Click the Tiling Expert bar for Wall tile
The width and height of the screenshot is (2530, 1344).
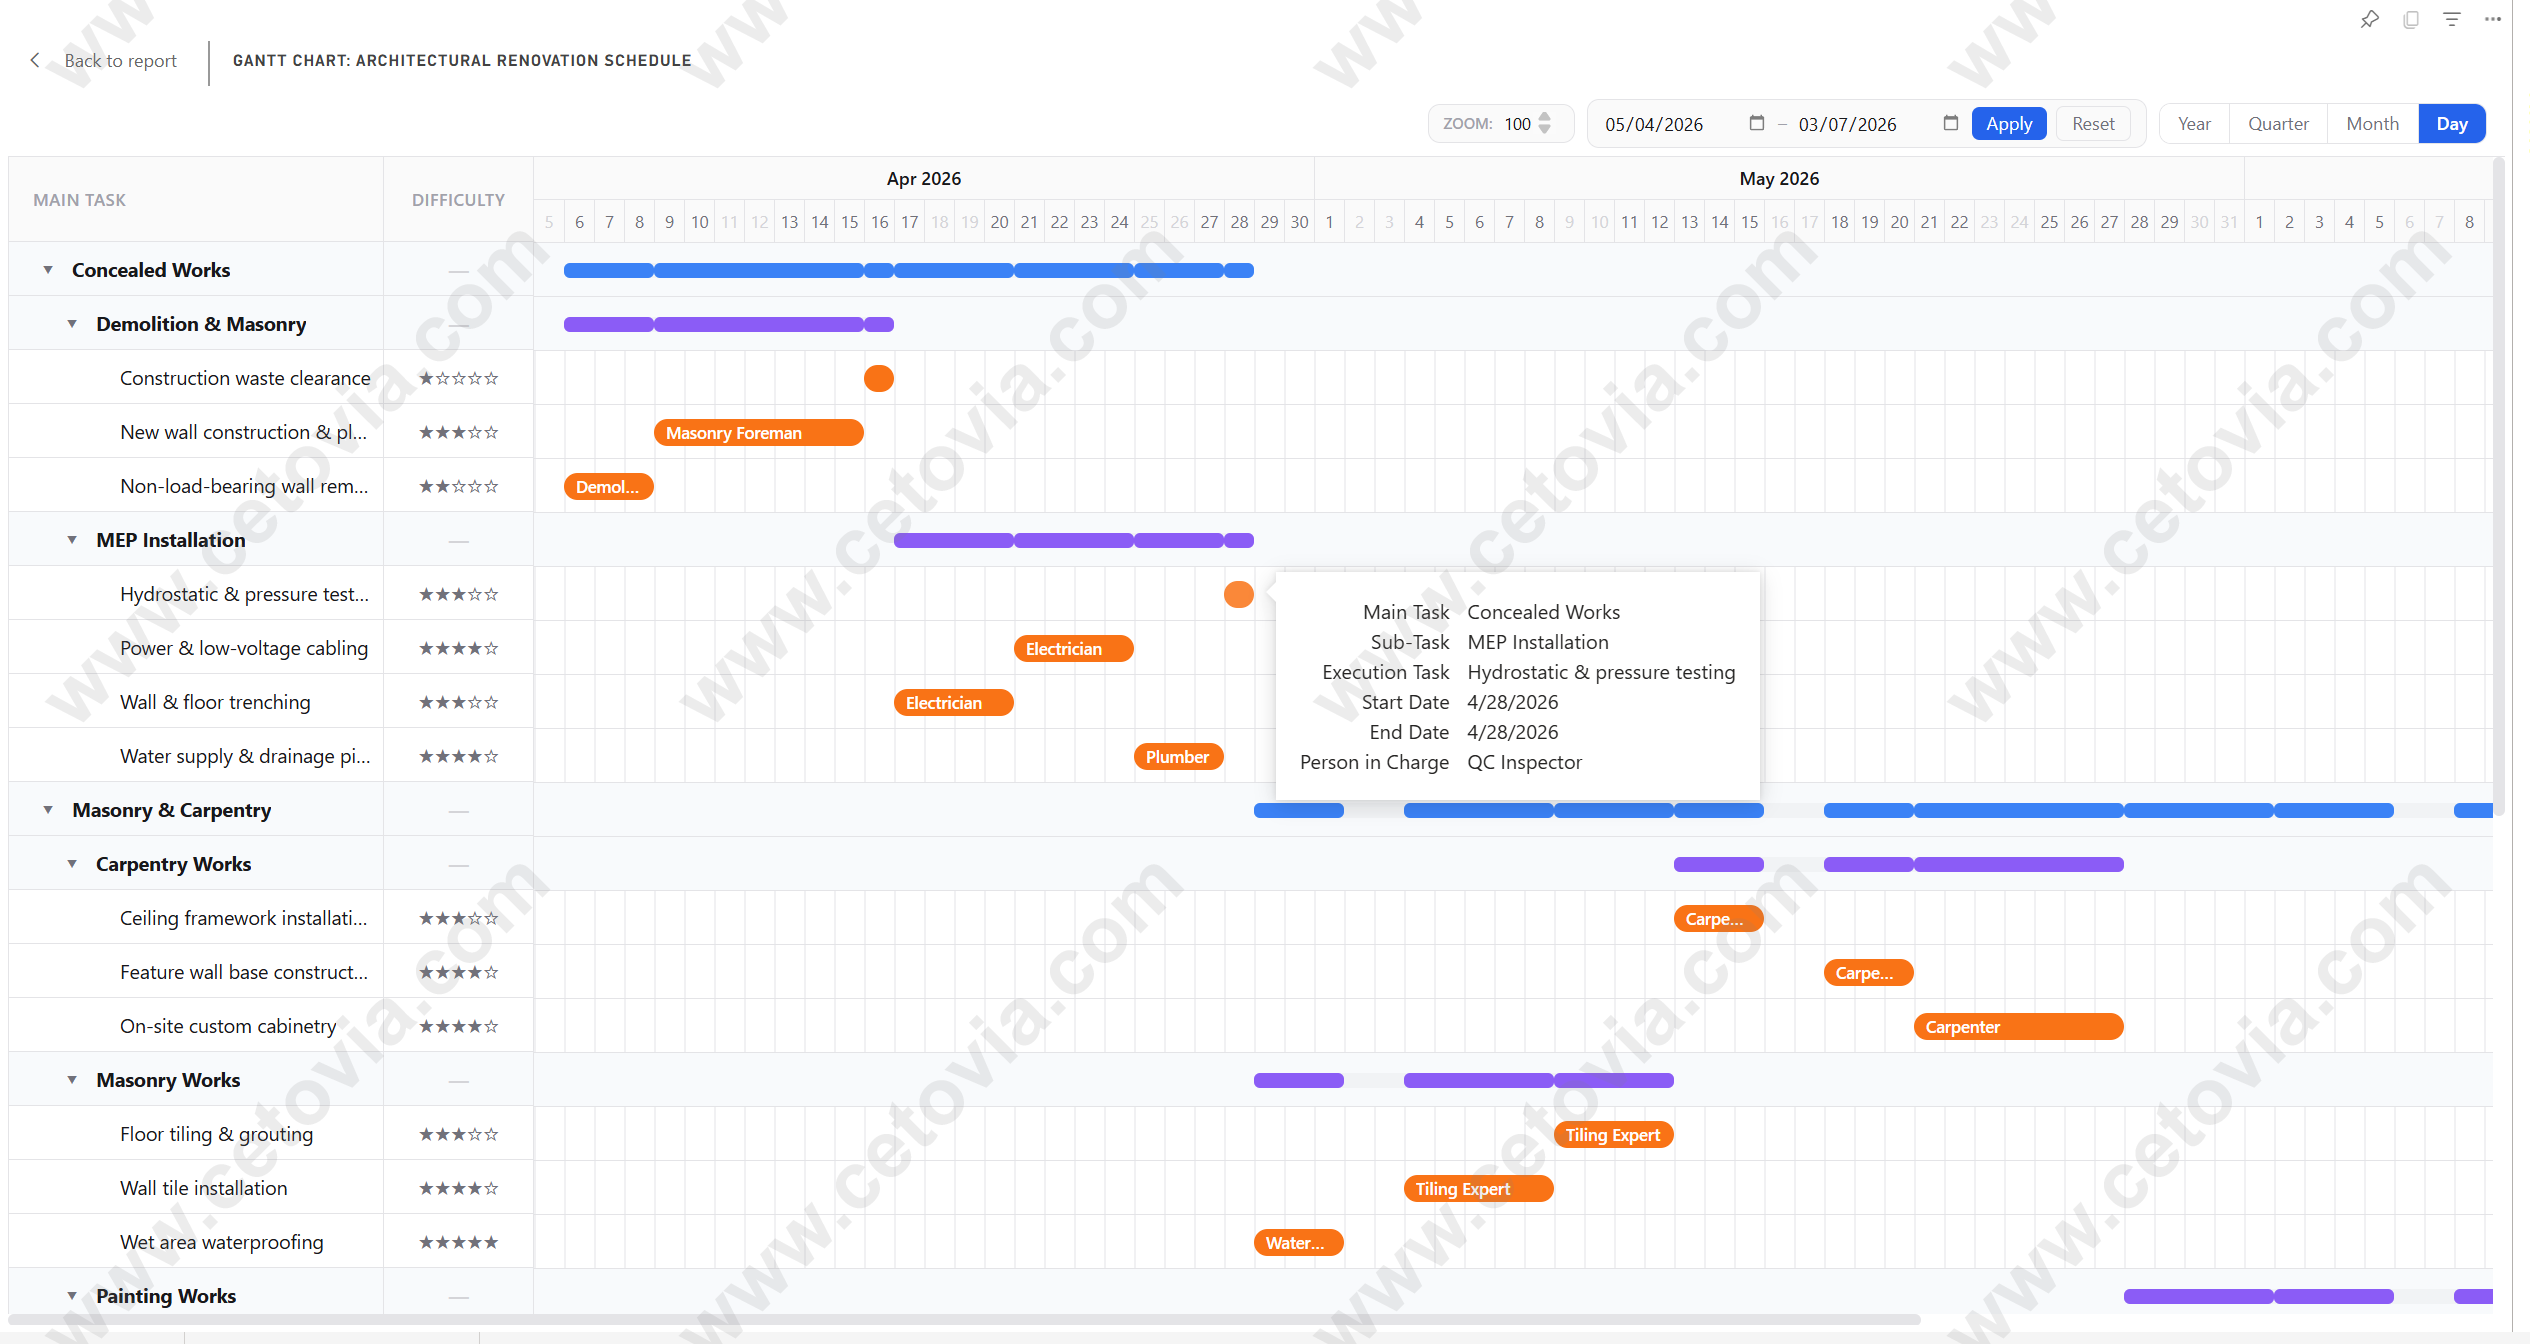click(1478, 1189)
